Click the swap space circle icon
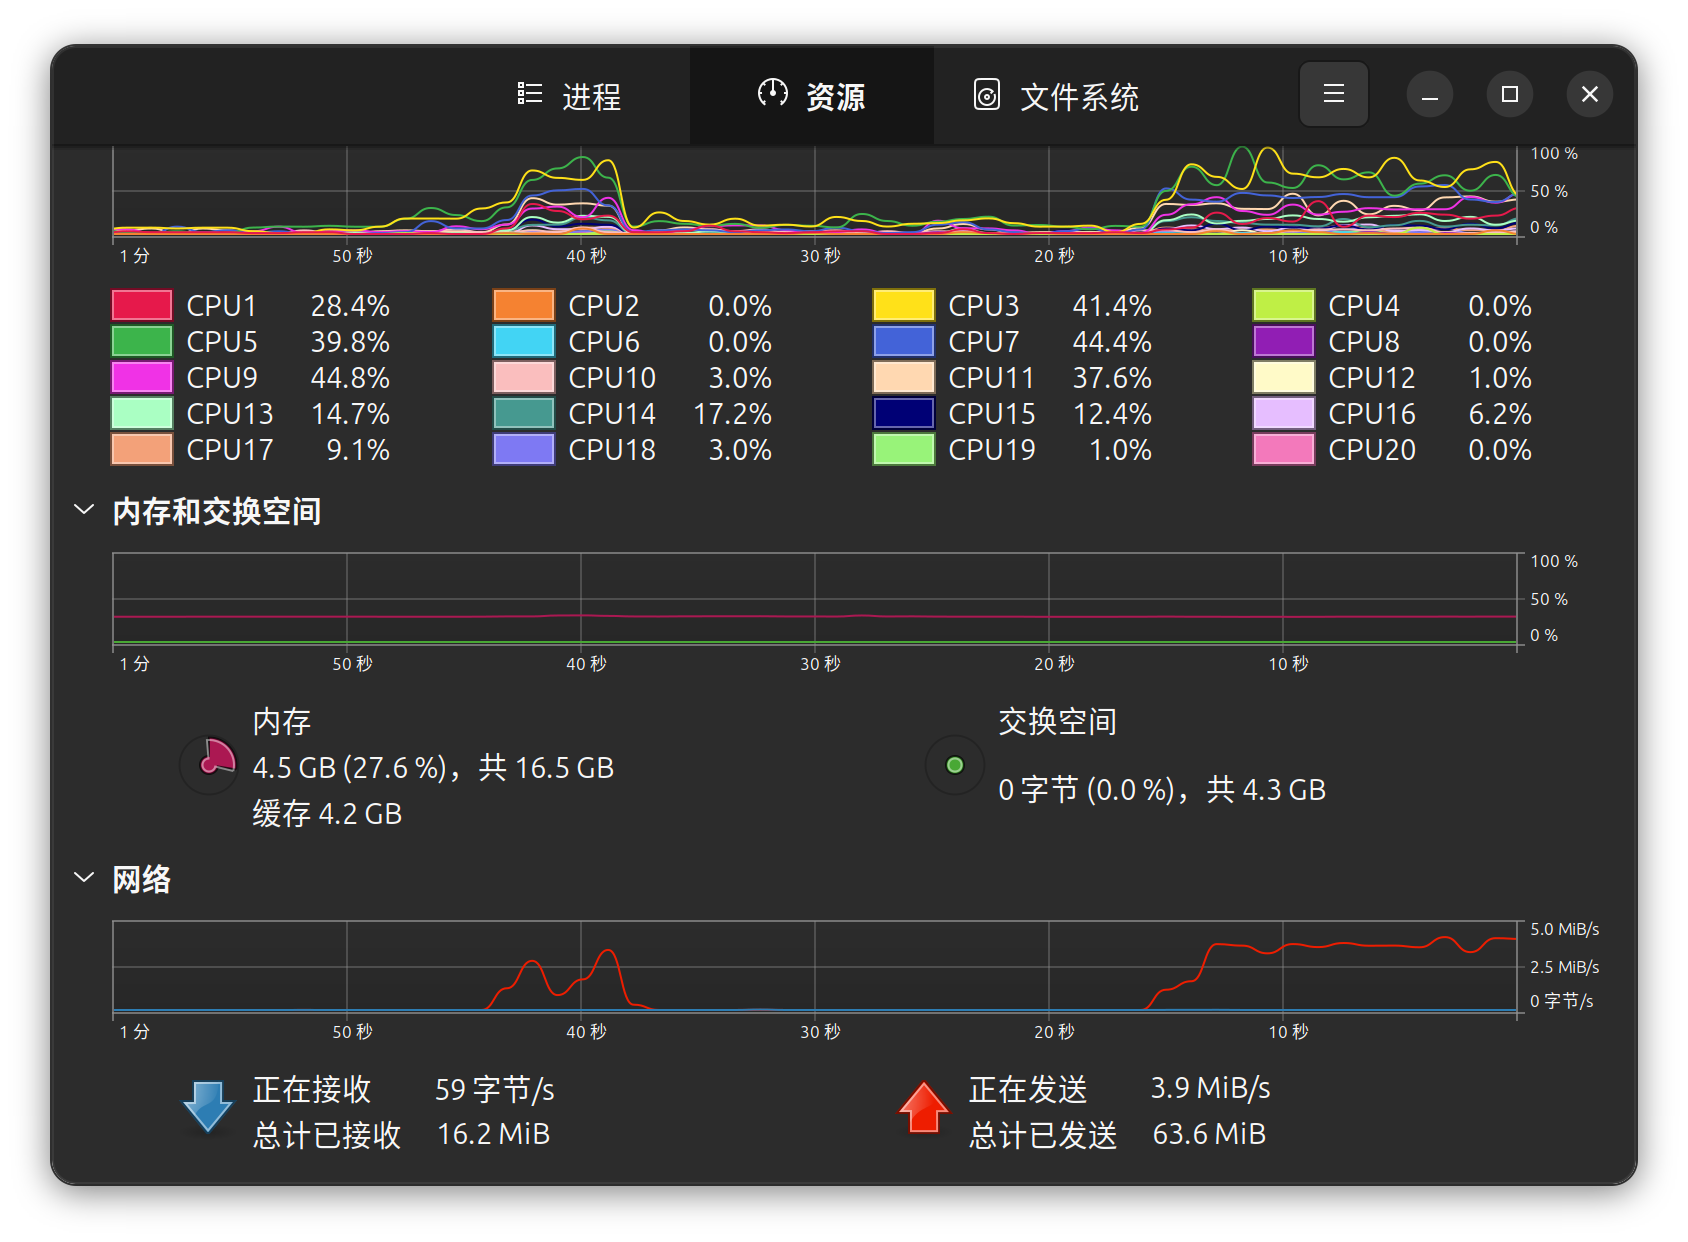The height and width of the screenshot is (1242, 1688). click(955, 765)
